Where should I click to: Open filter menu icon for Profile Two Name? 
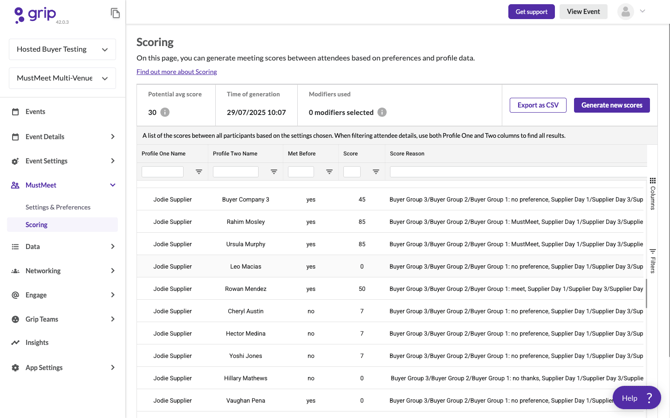274,172
